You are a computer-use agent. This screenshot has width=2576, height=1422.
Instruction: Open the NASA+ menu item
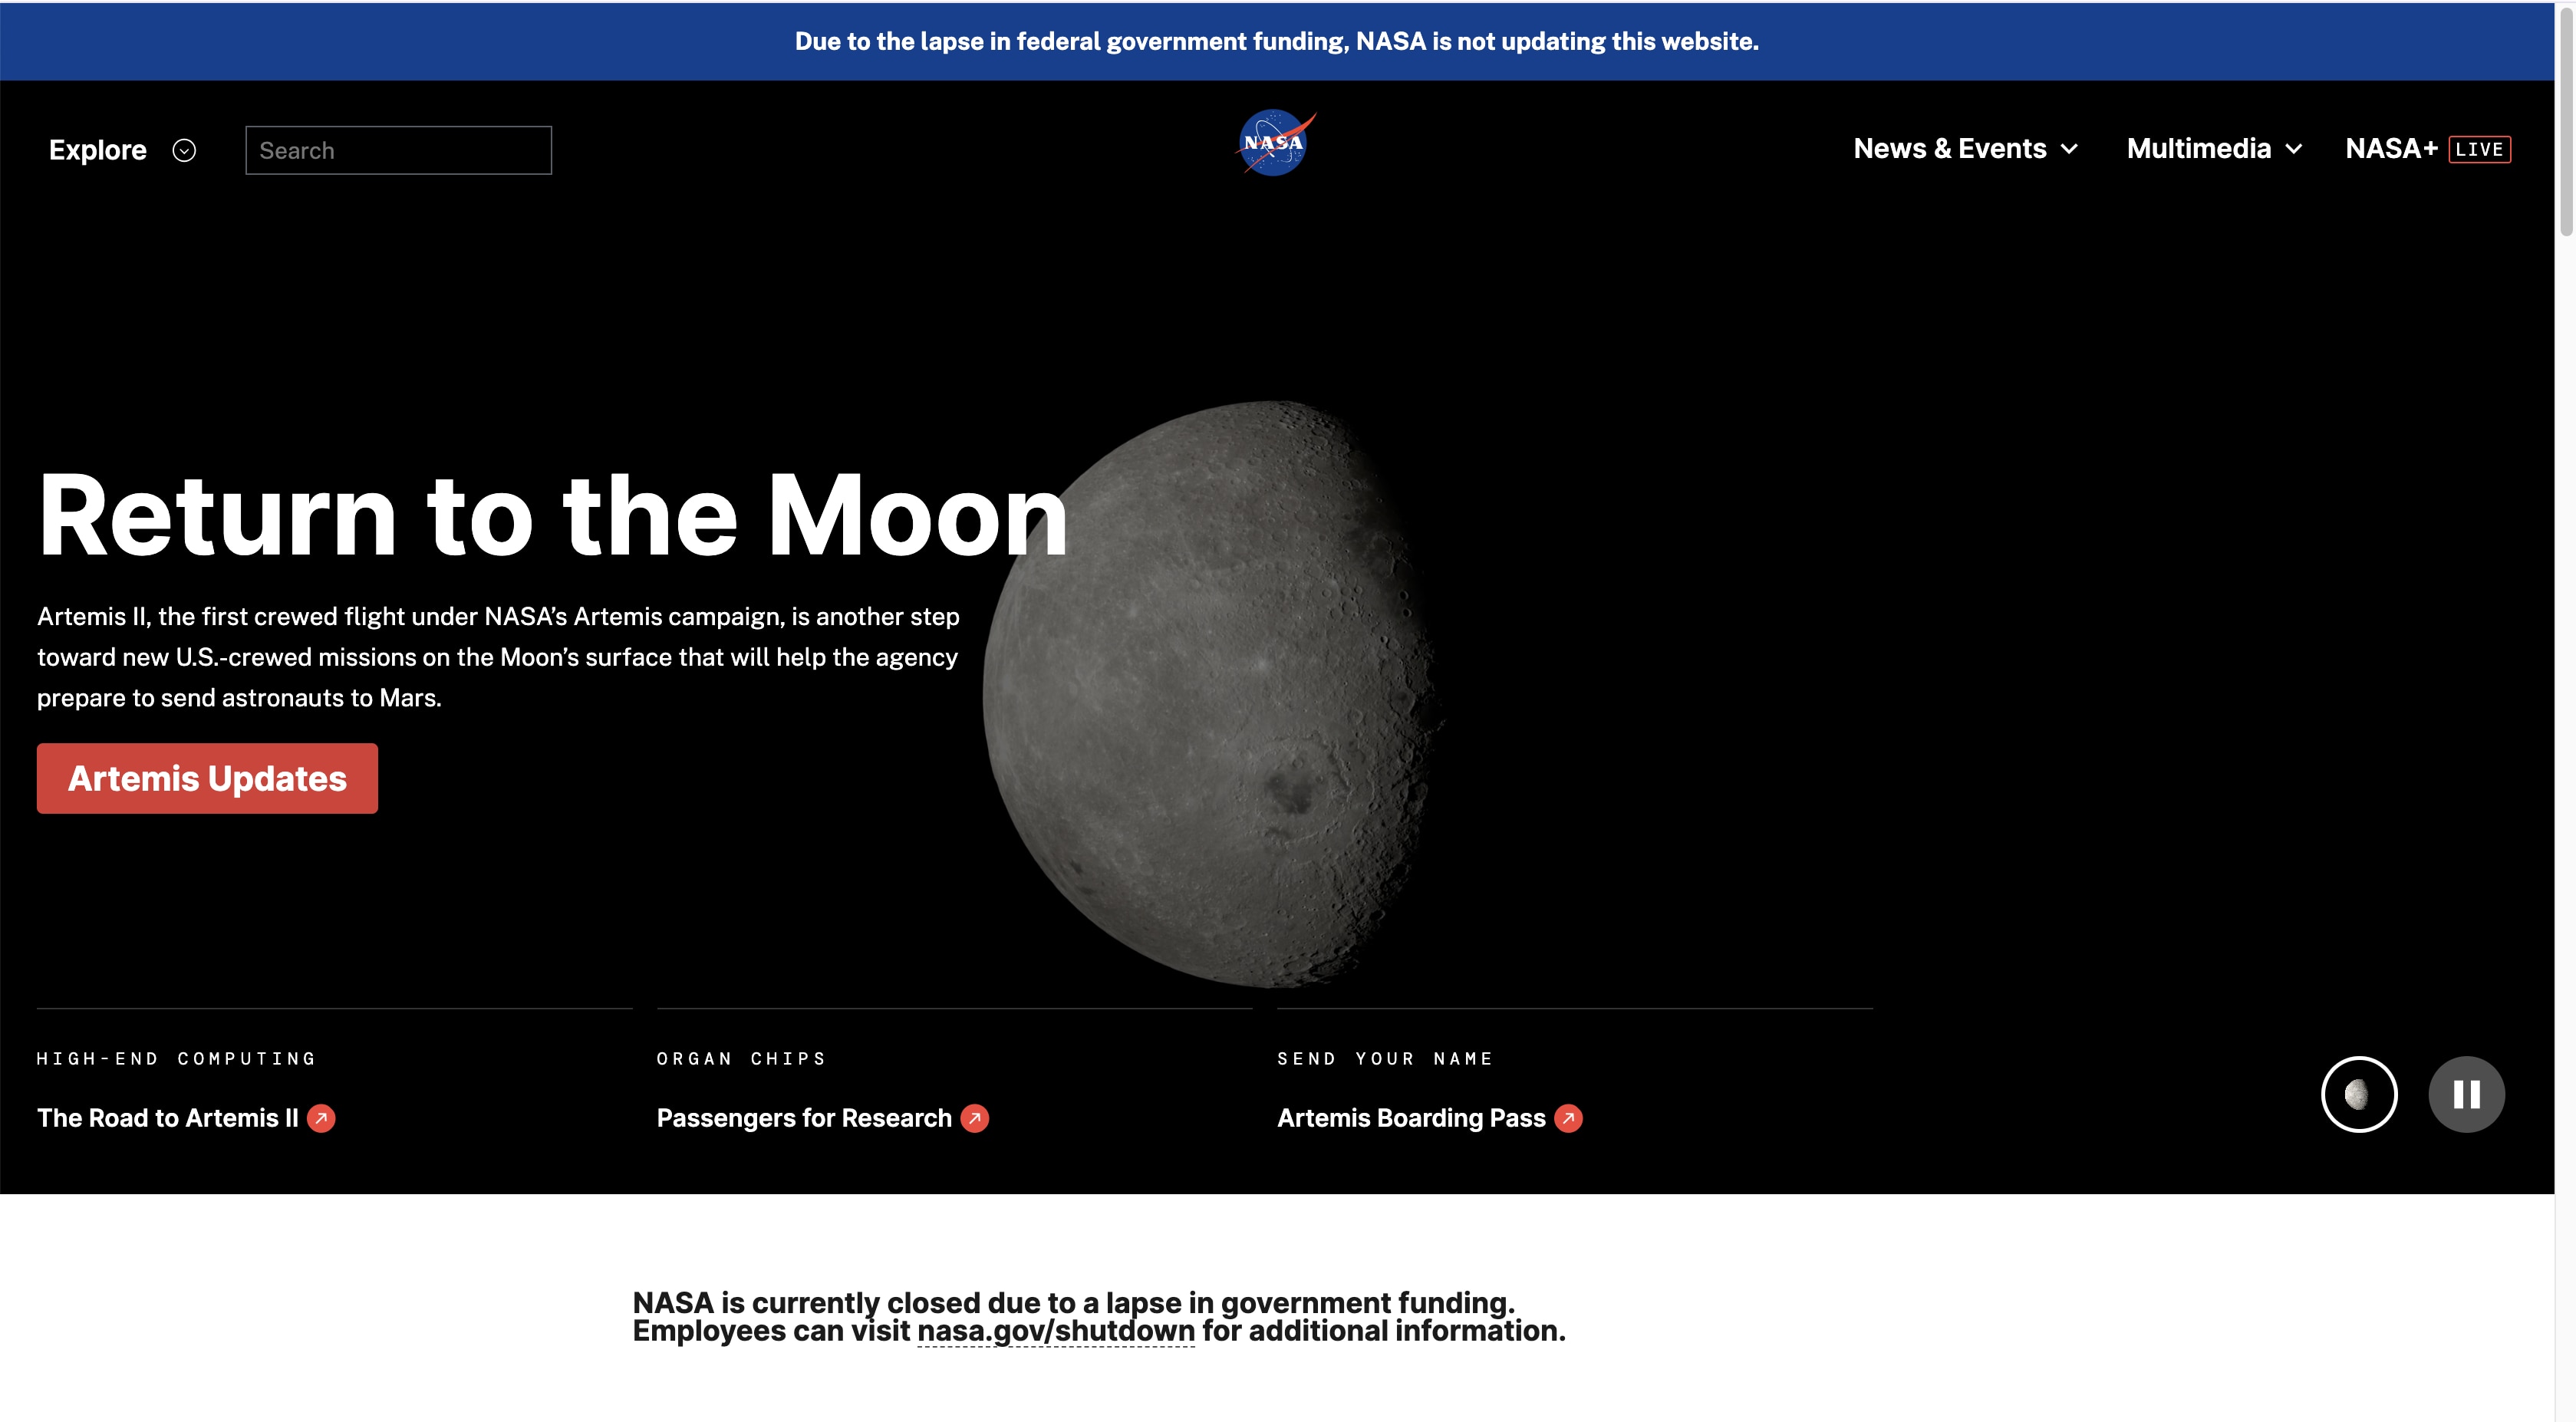pos(2391,149)
